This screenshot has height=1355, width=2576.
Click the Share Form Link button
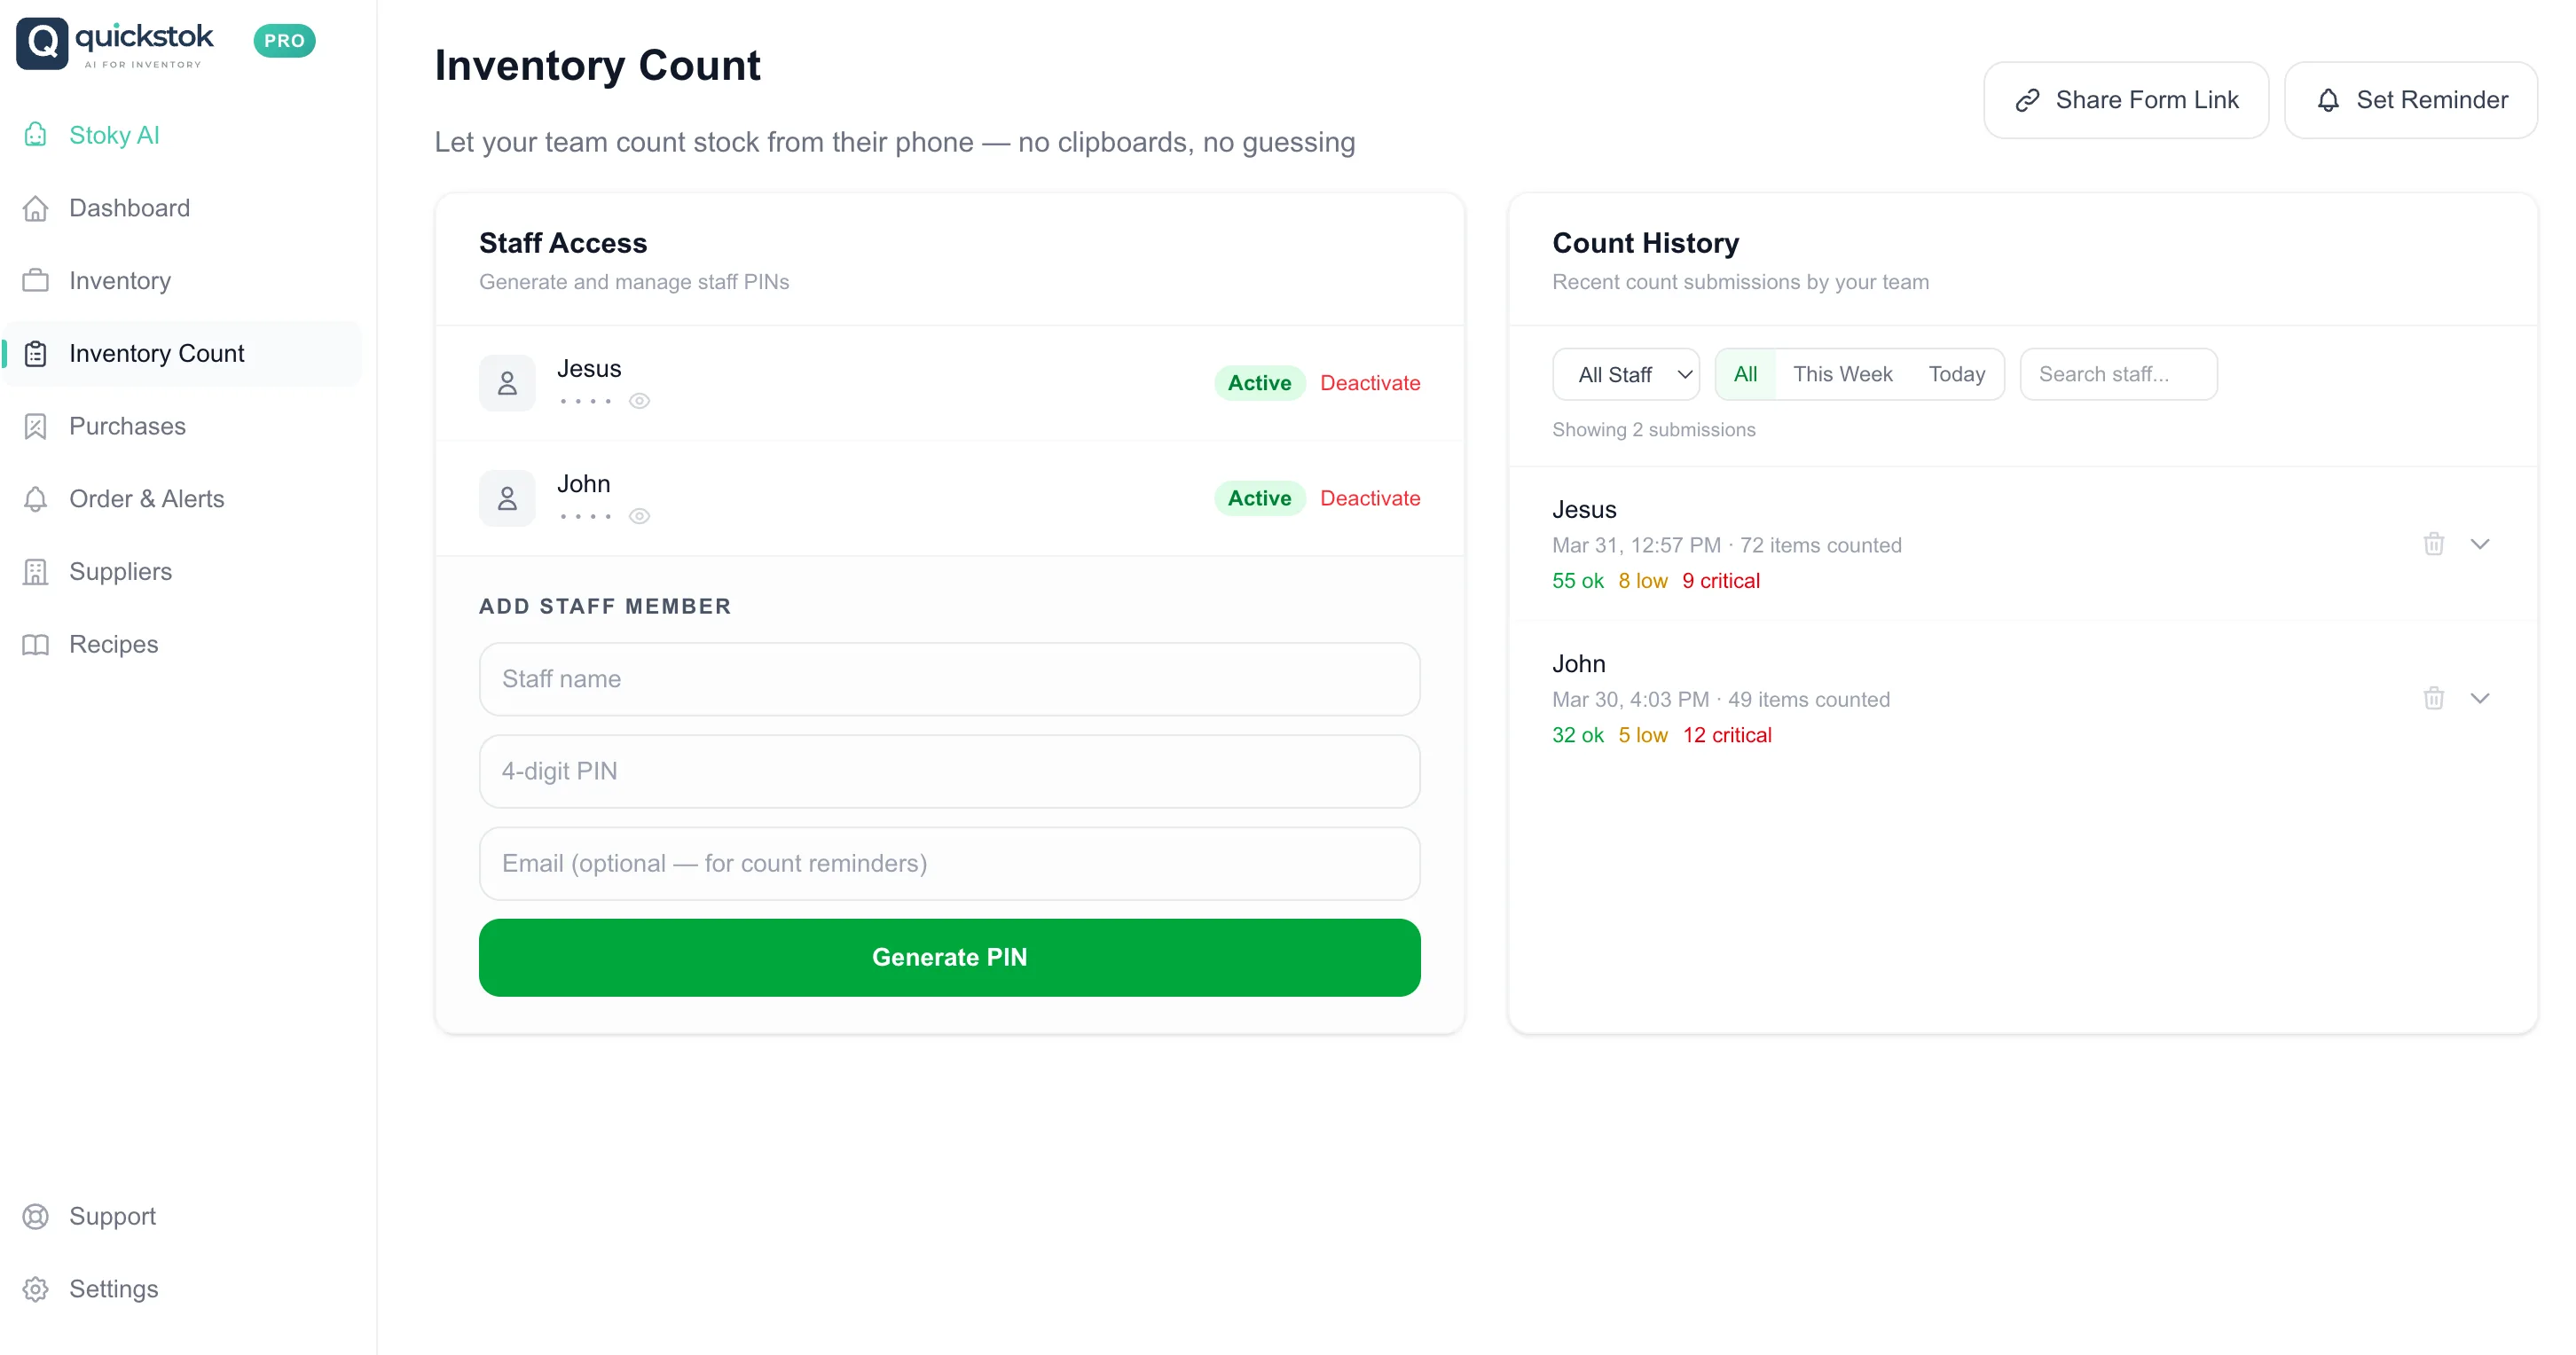(2125, 100)
